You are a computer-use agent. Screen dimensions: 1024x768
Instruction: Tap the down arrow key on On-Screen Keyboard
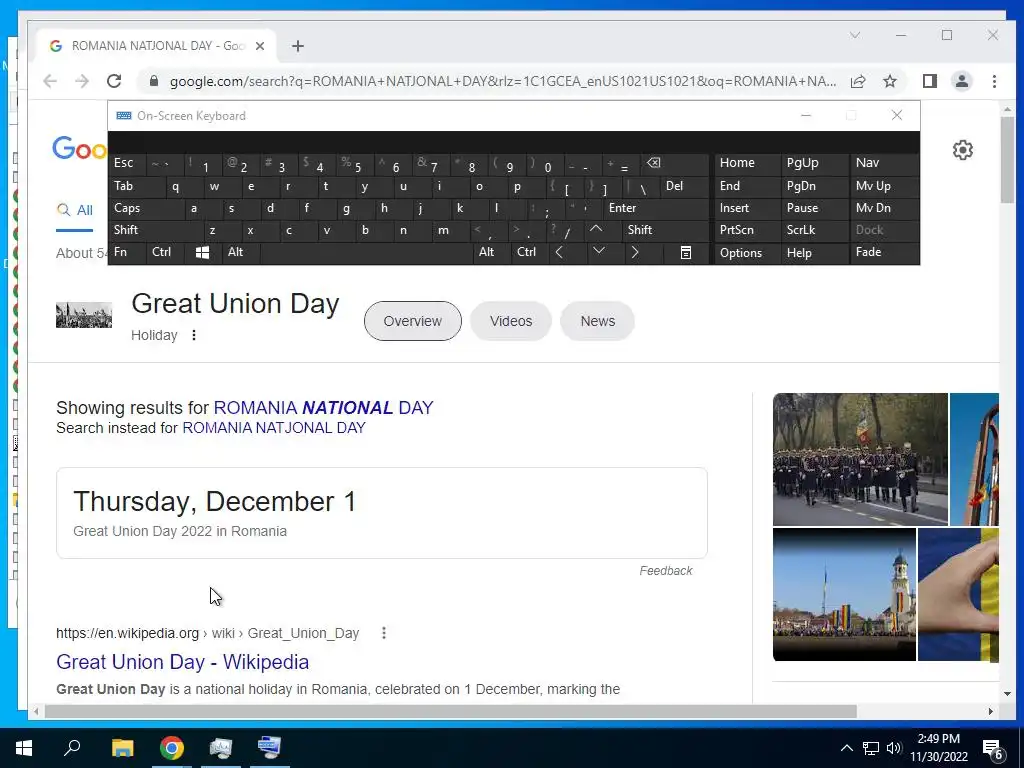[x=599, y=251]
